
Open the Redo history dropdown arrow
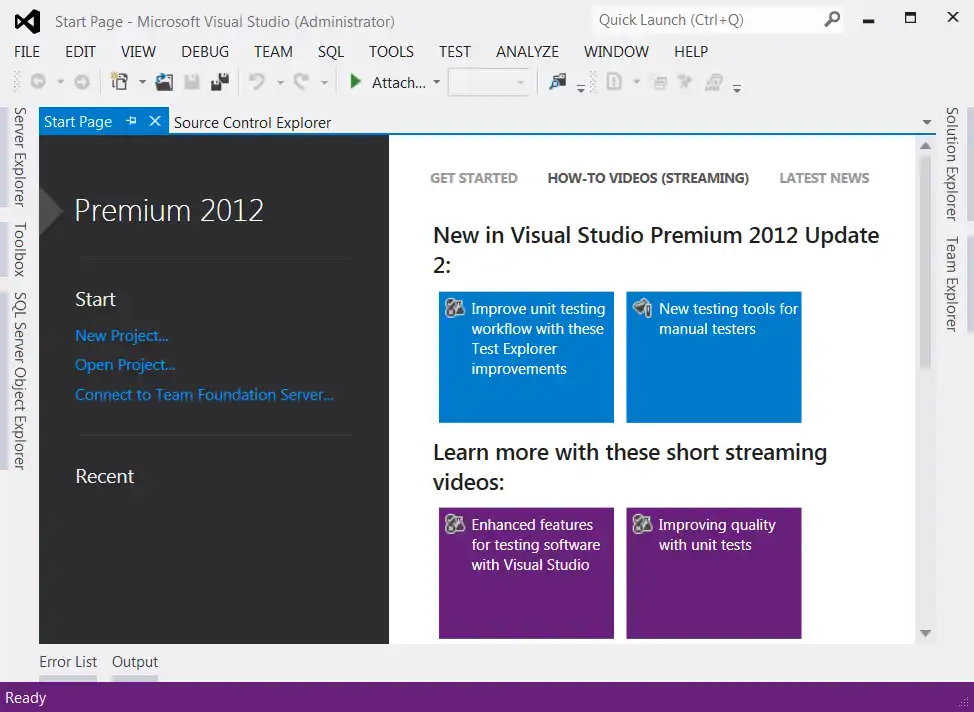point(324,81)
